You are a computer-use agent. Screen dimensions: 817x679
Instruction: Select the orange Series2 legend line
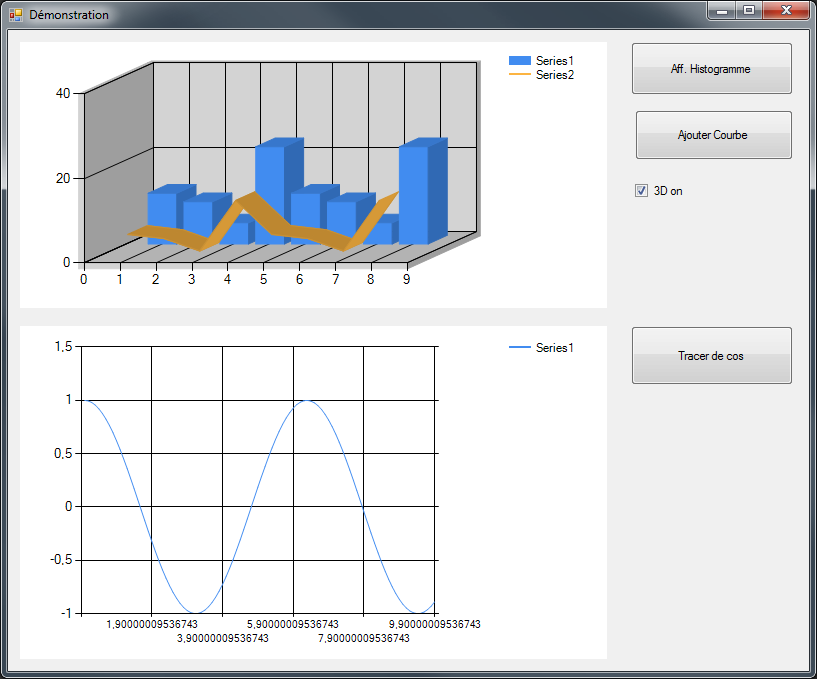click(x=519, y=75)
